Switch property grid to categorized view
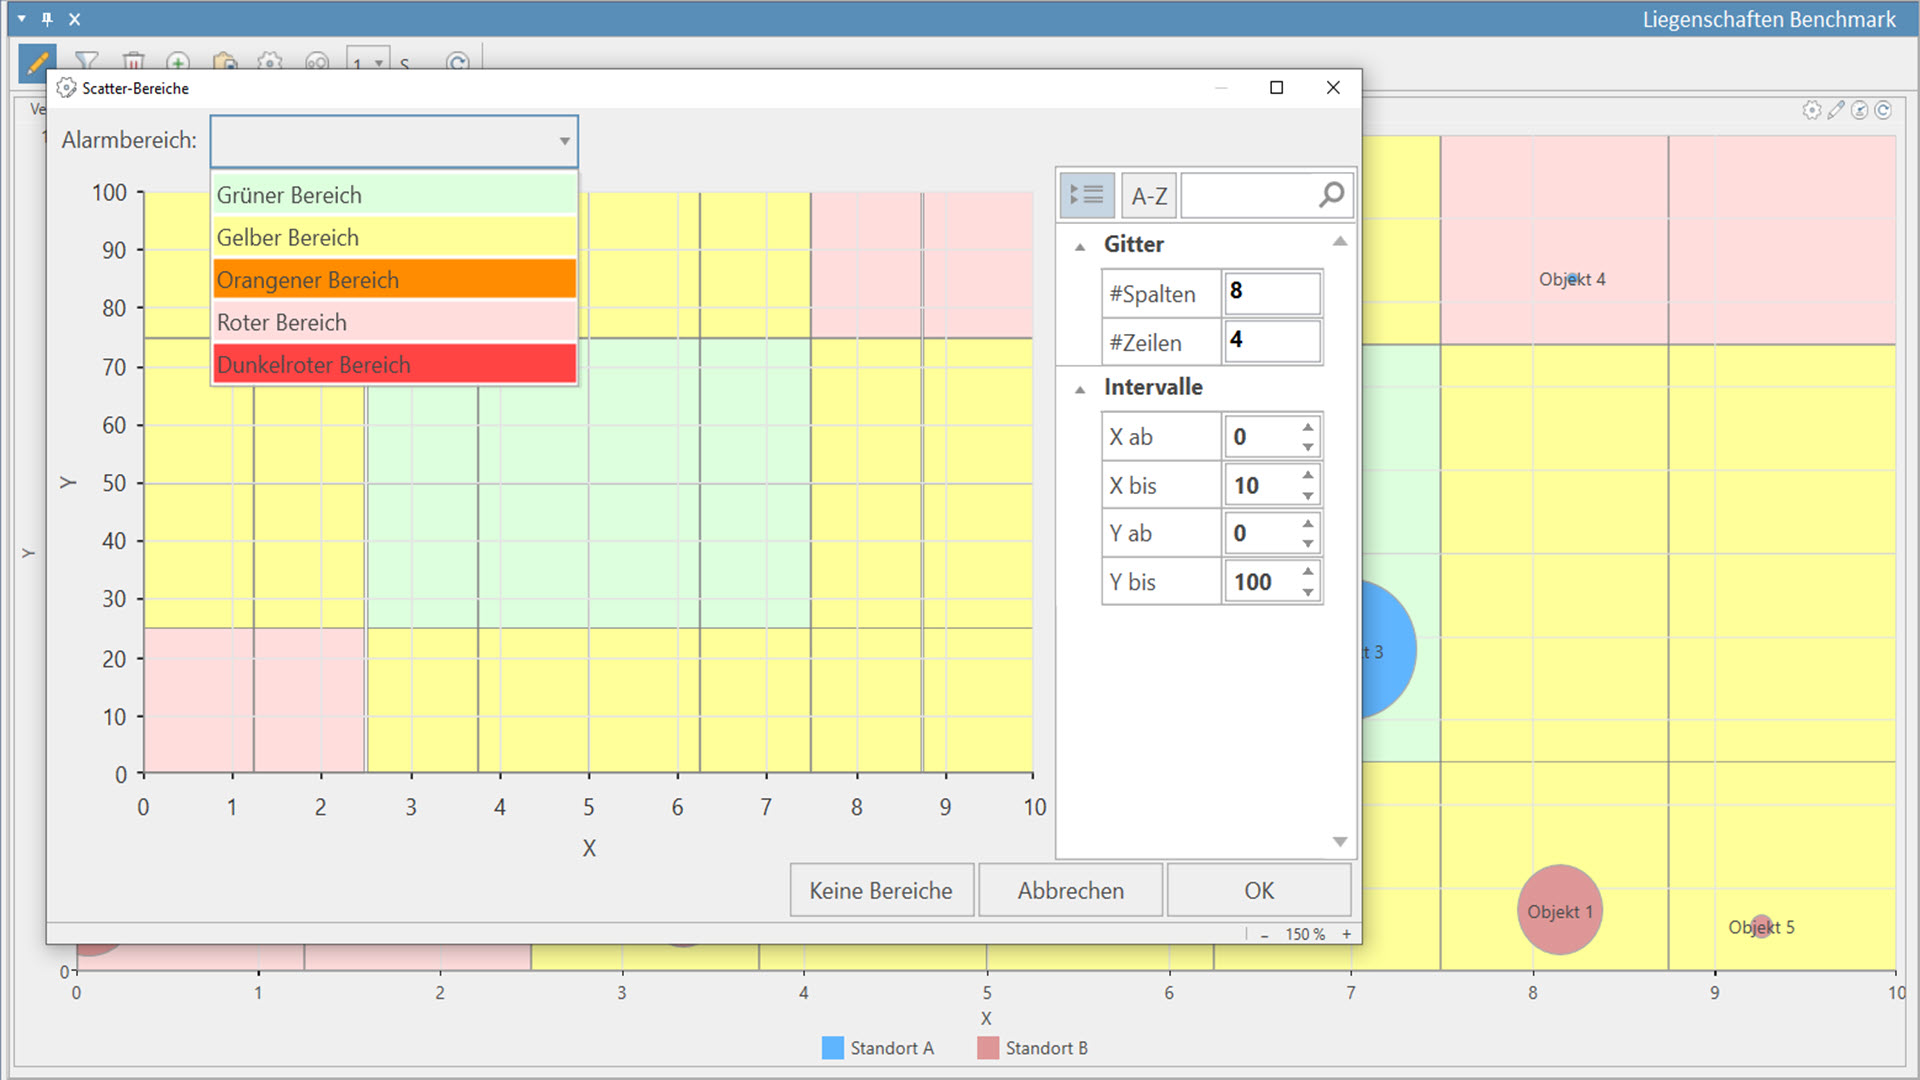Screen dimensions: 1920x1080 1087,195
